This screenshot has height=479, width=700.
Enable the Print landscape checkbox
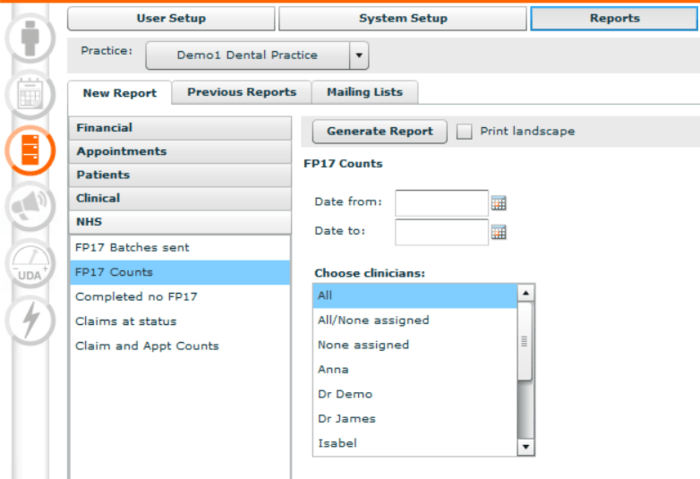tap(464, 131)
